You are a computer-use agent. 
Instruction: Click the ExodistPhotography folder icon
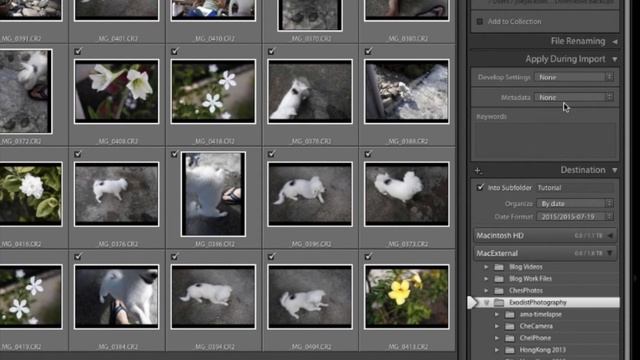[499, 302]
